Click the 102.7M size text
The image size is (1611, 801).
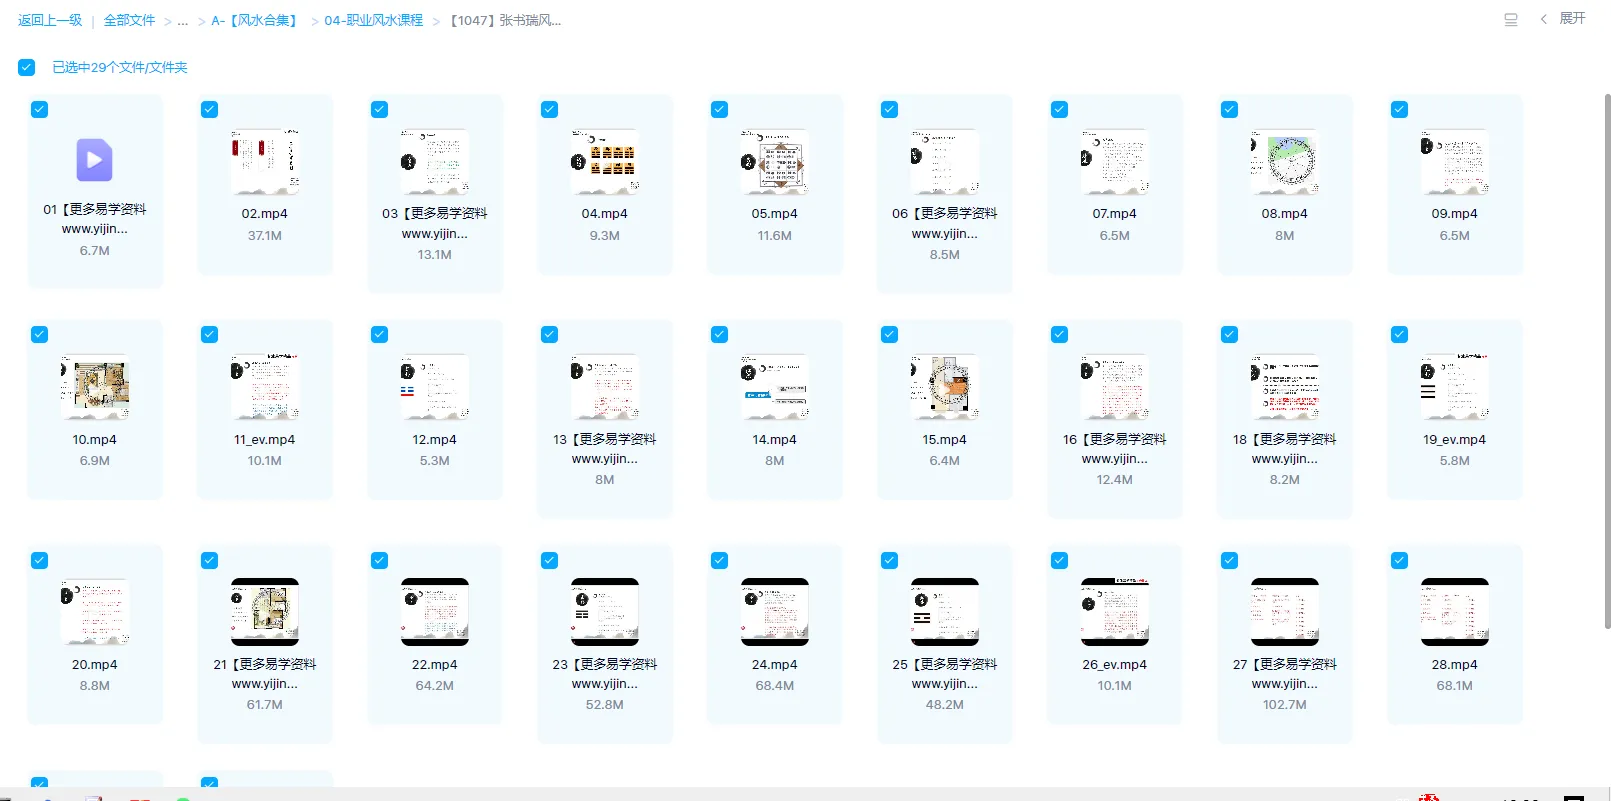[1285, 705]
